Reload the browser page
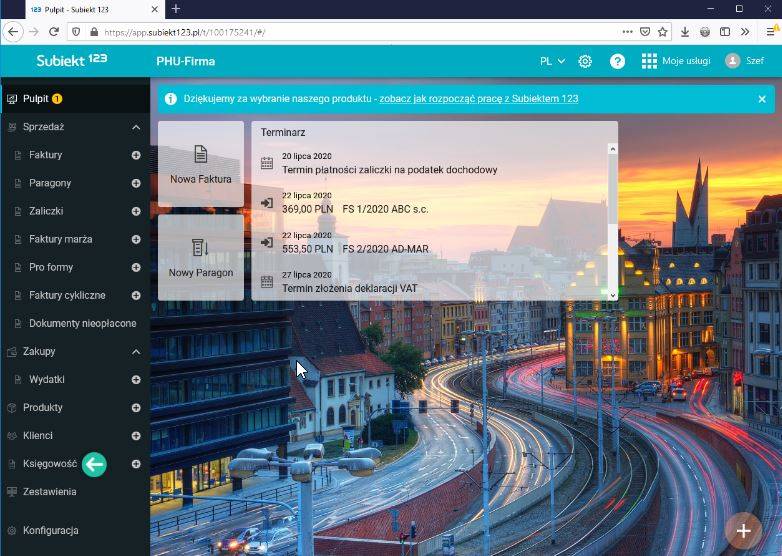 tap(54, 32)
